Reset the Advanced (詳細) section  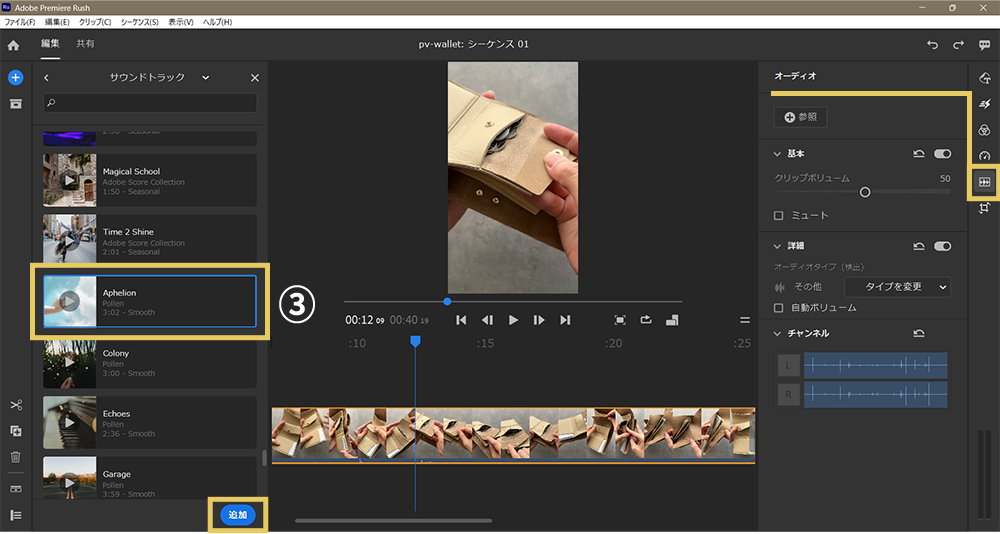[919, 246]
